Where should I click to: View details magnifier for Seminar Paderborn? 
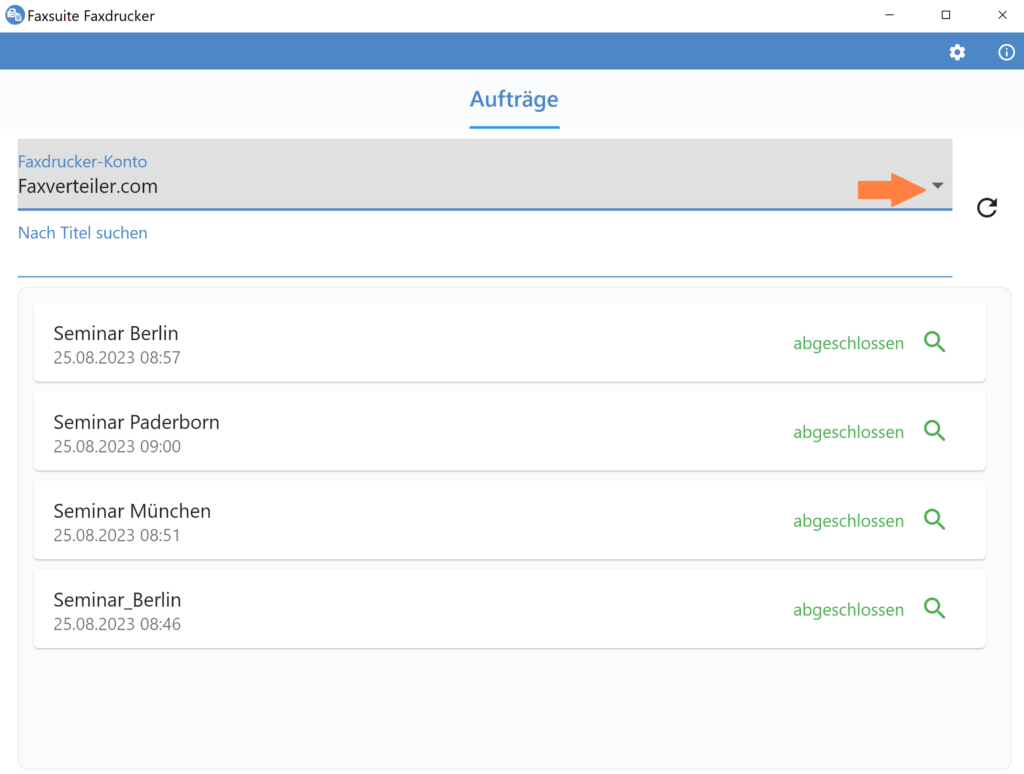click(935, 430)
